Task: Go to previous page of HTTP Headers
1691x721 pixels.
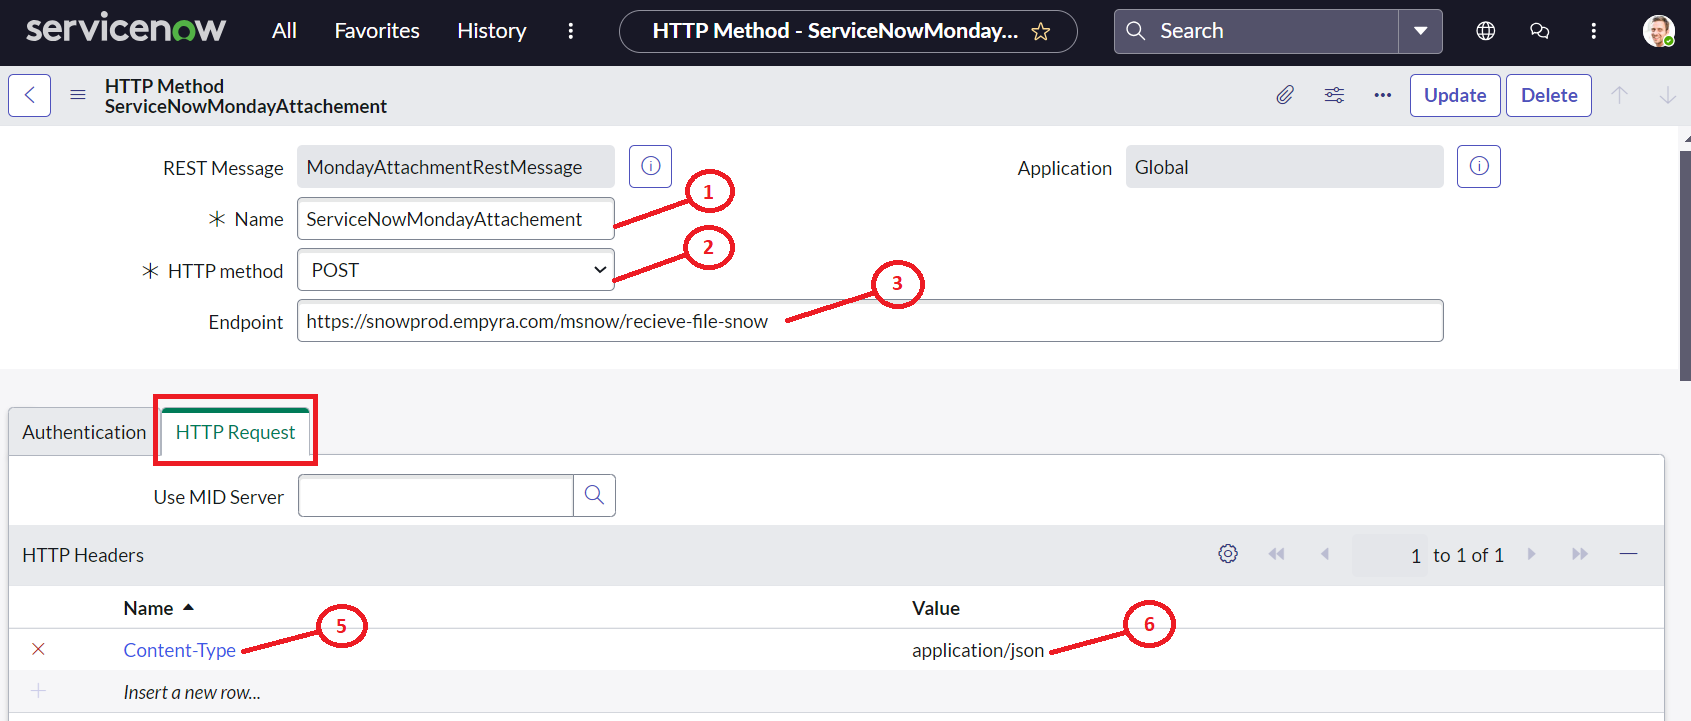Action: click(1325, 554)
